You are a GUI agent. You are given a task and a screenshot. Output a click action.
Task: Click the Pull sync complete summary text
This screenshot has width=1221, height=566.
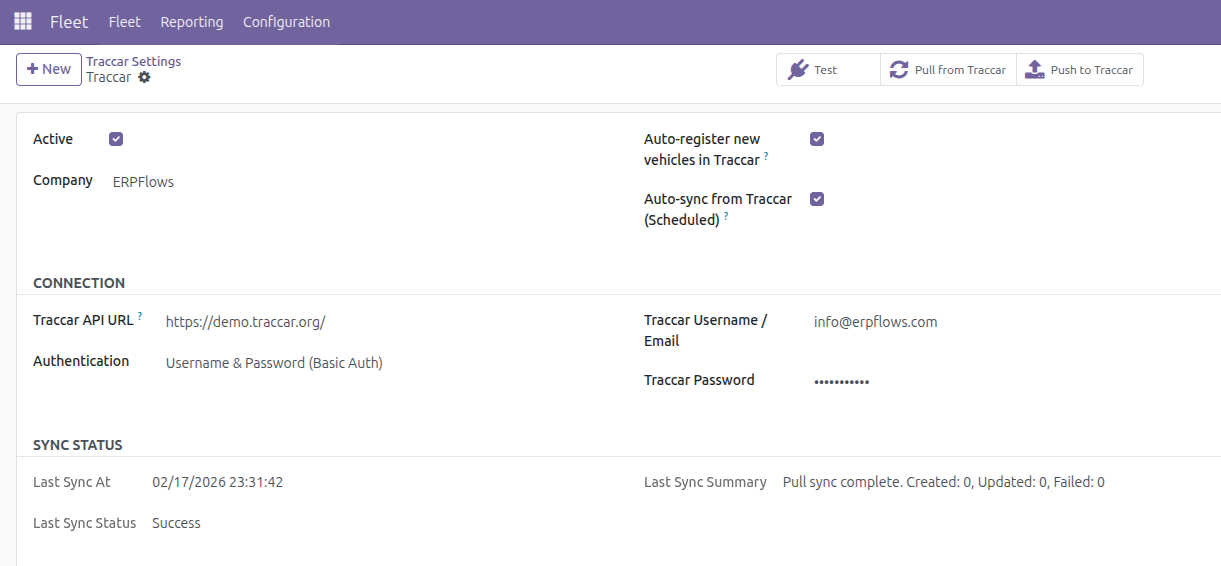click(x=944, y=482)
